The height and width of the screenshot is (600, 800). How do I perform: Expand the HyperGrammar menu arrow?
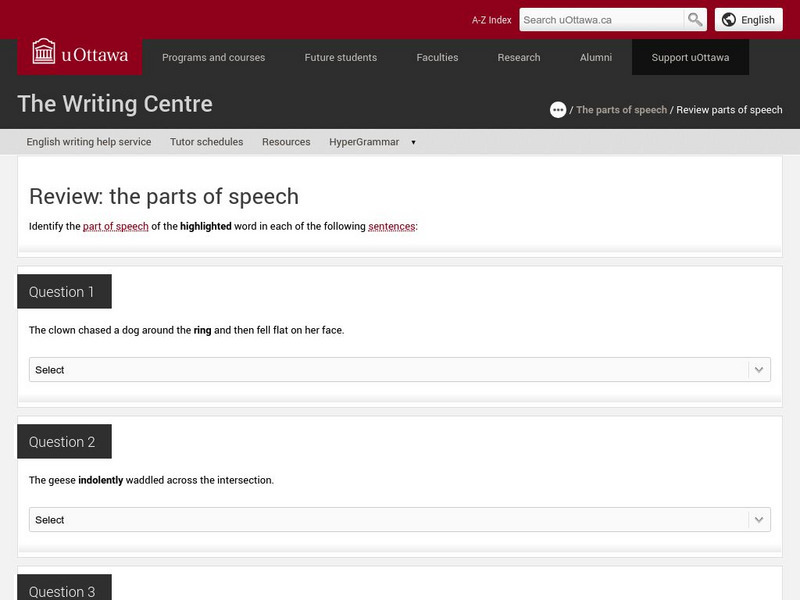point(413,142)
